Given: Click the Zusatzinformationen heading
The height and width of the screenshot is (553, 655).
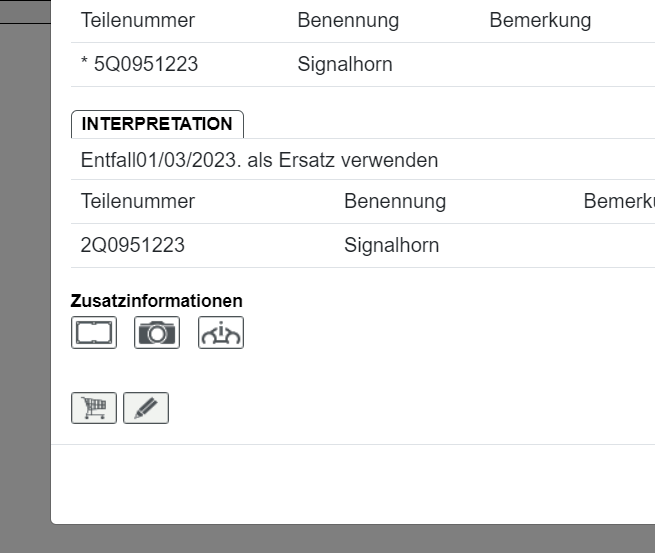Looking at the screenshot, I should point(156,301).
